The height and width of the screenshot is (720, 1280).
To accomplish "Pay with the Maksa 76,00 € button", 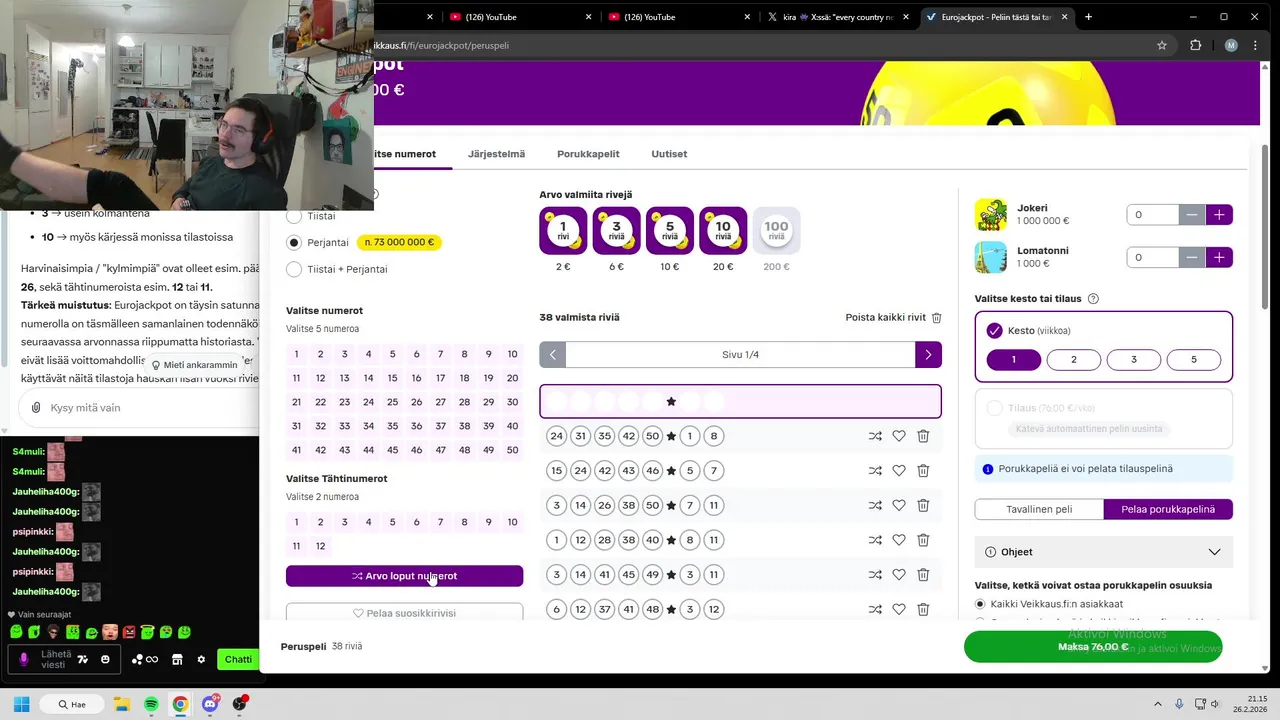I will (x=1093, y=647).
